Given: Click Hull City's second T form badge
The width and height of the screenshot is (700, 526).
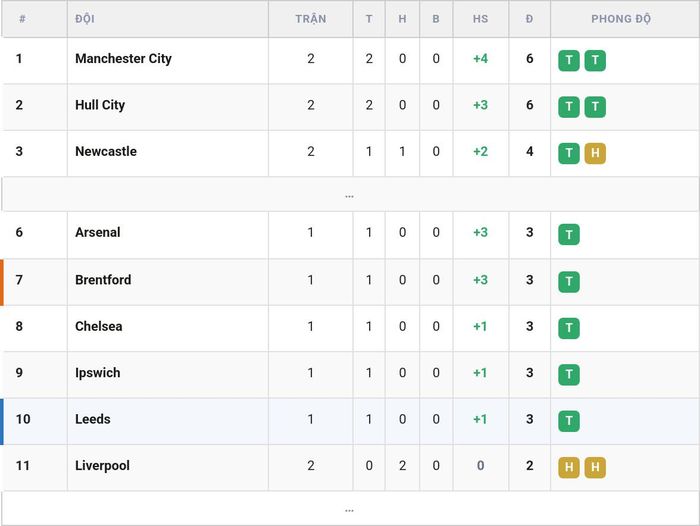Looking at the screenshot, I should pyautogui.click(x=595, y=107).
